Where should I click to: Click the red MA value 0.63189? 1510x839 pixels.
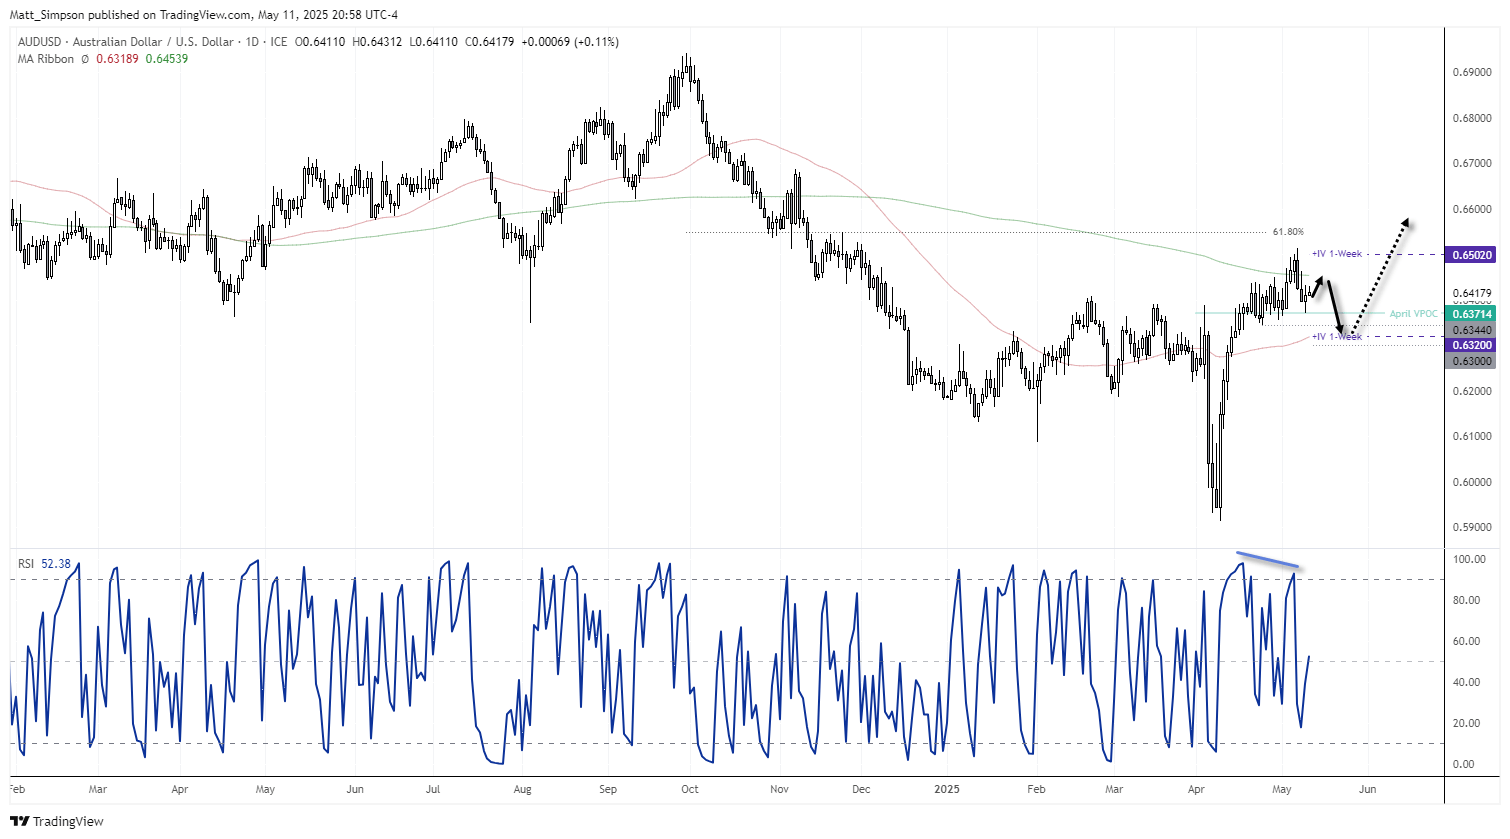click(x=118, y=59)
